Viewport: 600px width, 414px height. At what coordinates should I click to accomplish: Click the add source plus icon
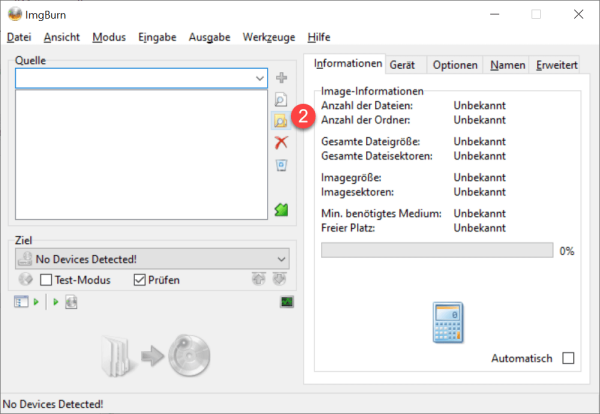point(282,78)
